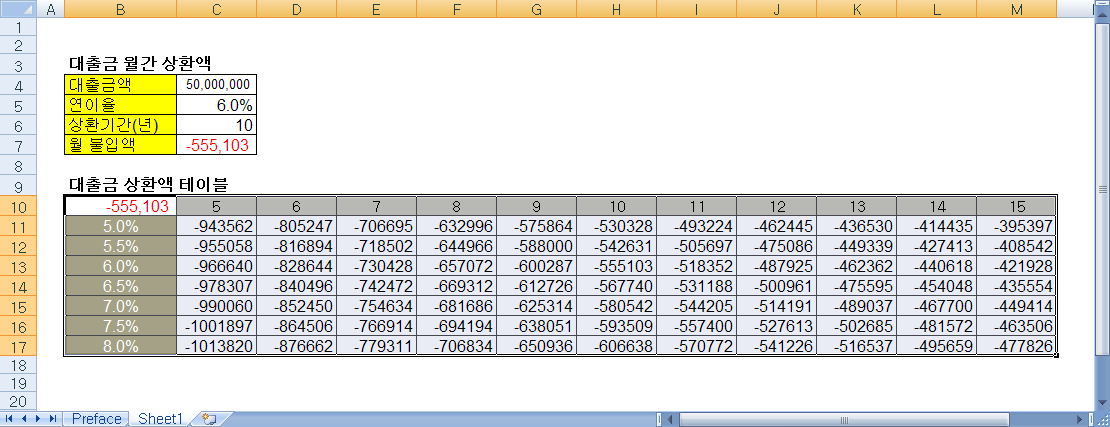Select the 상환기간(년) value cell showing 10
The image size is (1110, 427).
click(x=217, y=125)
